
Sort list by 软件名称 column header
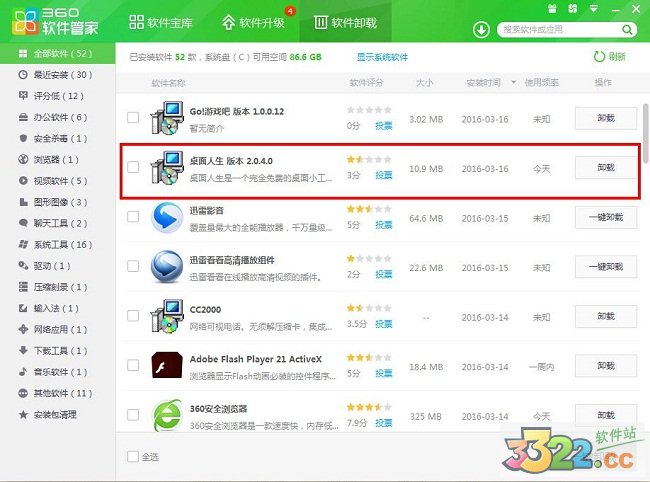(168, 83)
